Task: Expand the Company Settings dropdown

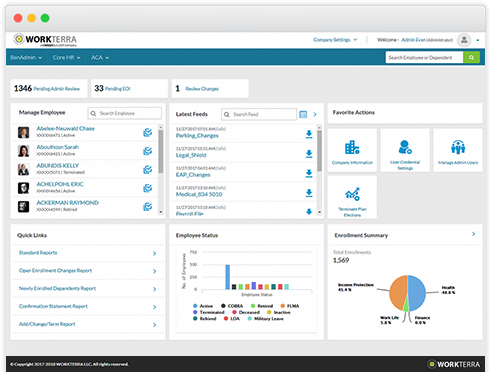Action: [335, 40]
